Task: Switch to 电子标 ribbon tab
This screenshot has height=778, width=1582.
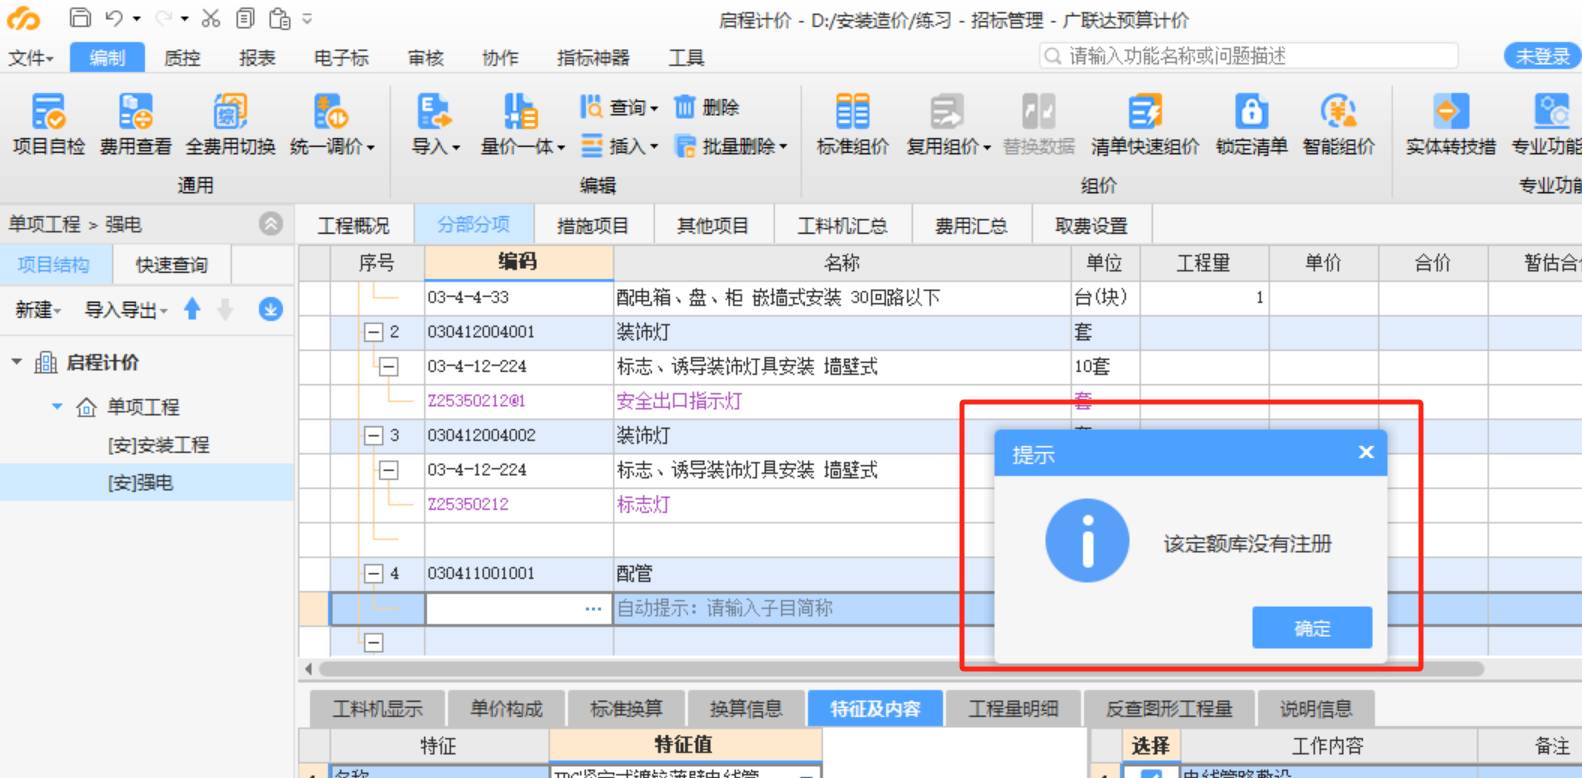Action: [341, 58]
